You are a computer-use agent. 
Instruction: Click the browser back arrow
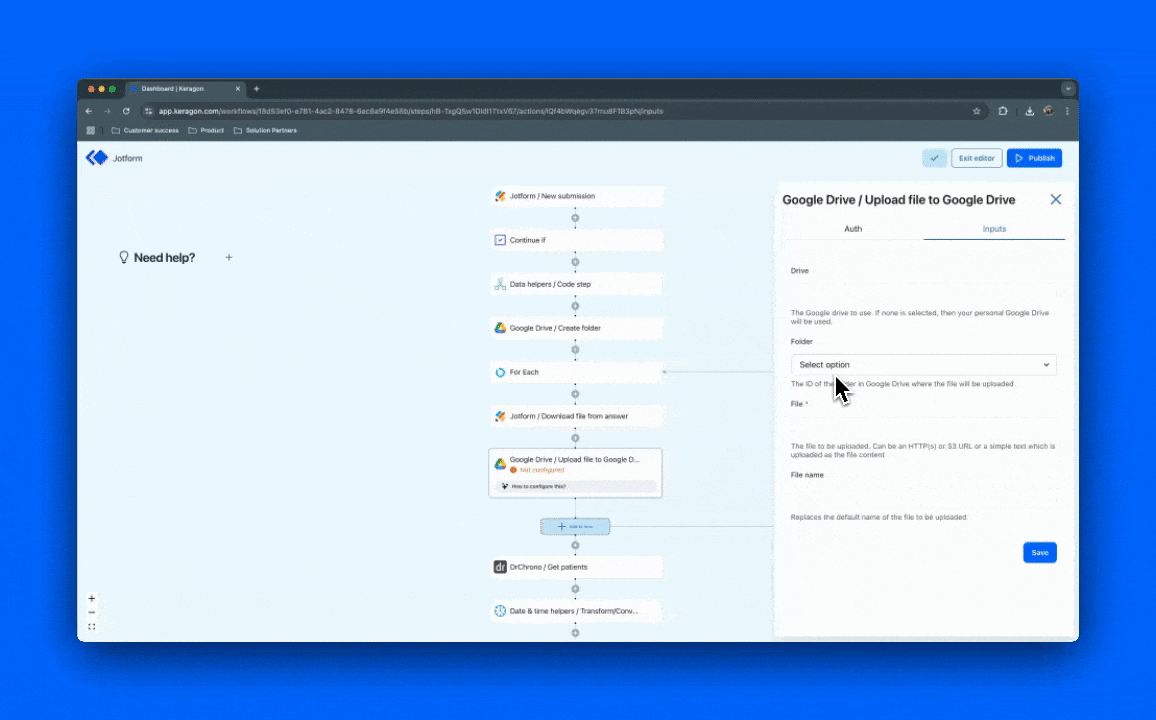click(x=88, y=111)
